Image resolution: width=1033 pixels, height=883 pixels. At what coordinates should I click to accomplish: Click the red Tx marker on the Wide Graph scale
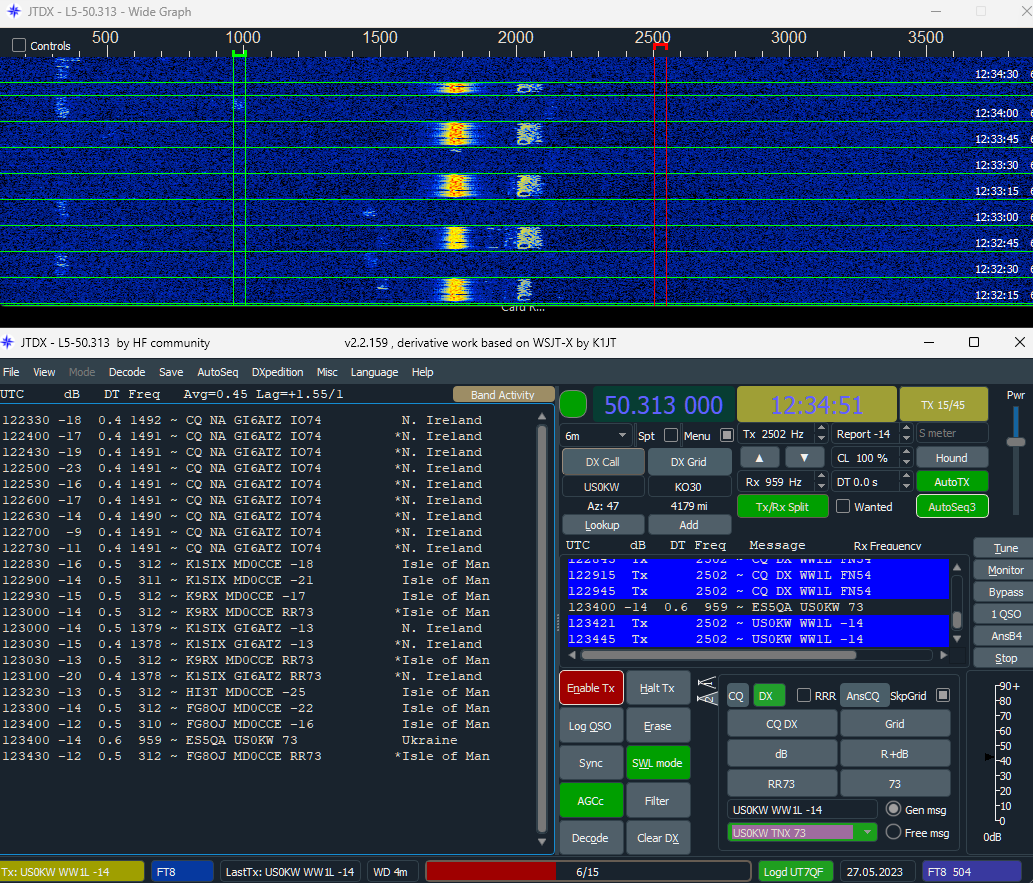(660, 46)
